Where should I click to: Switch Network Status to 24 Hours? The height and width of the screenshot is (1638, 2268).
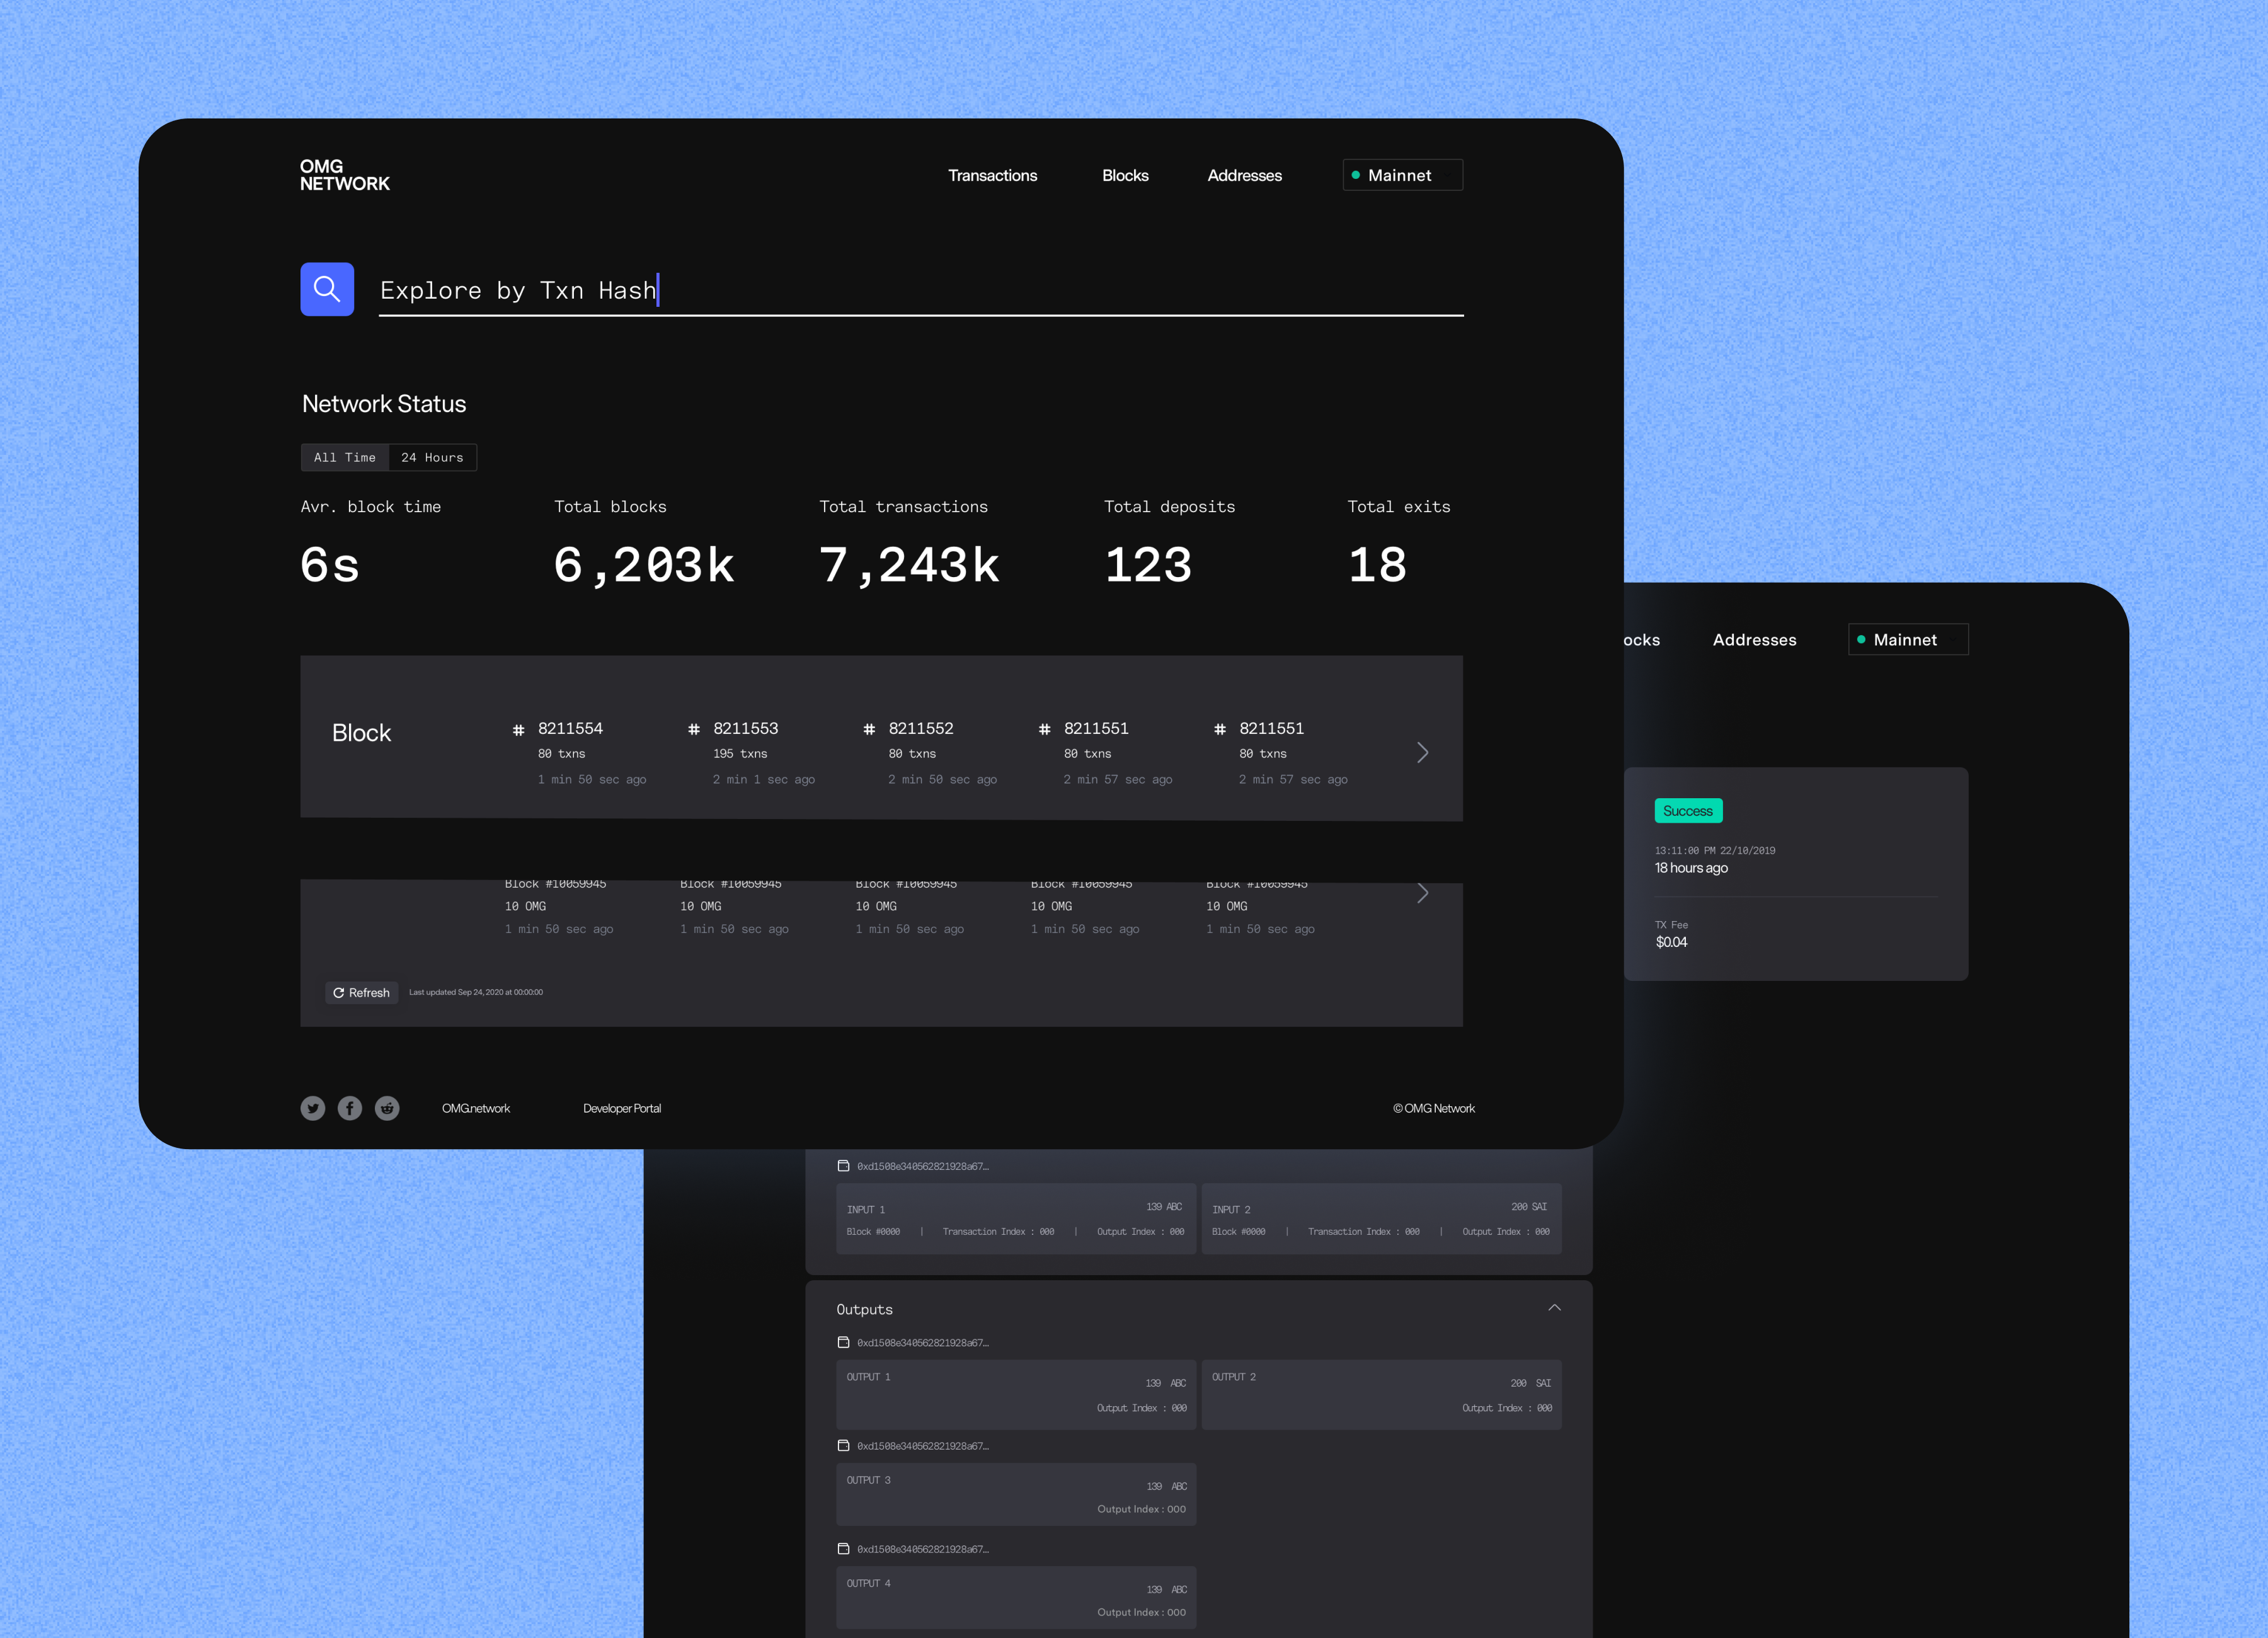click(432, 458)
